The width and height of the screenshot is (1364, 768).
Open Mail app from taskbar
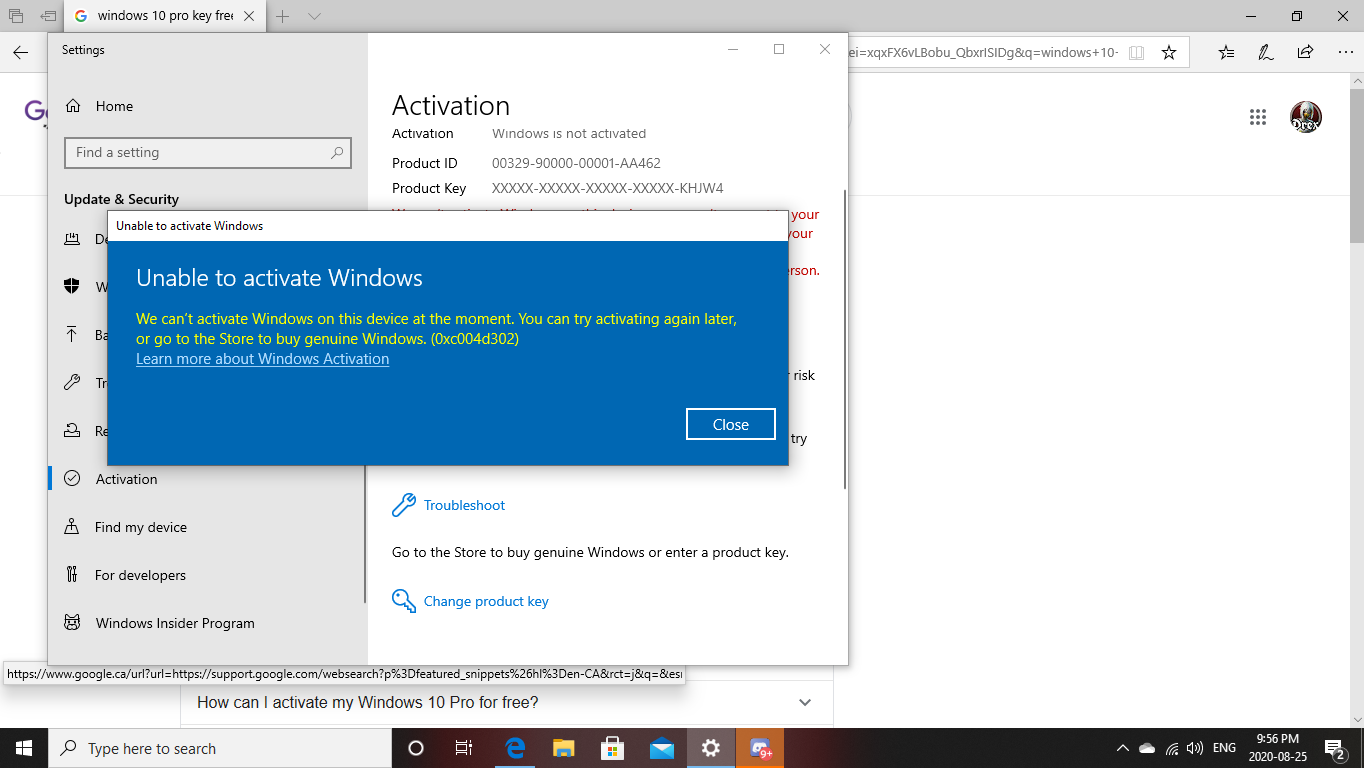662,748
